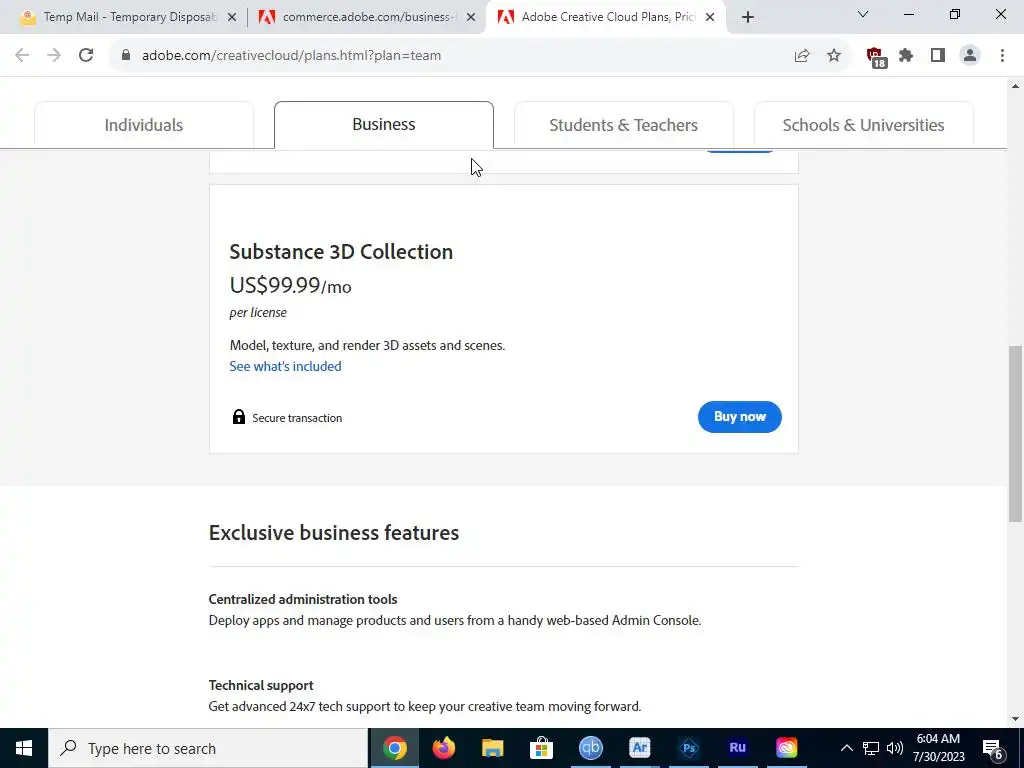Close the Adobe Creative Cloud Plans tab
The height and width of the screenshot is (768, 1024).
click(710, 18)
